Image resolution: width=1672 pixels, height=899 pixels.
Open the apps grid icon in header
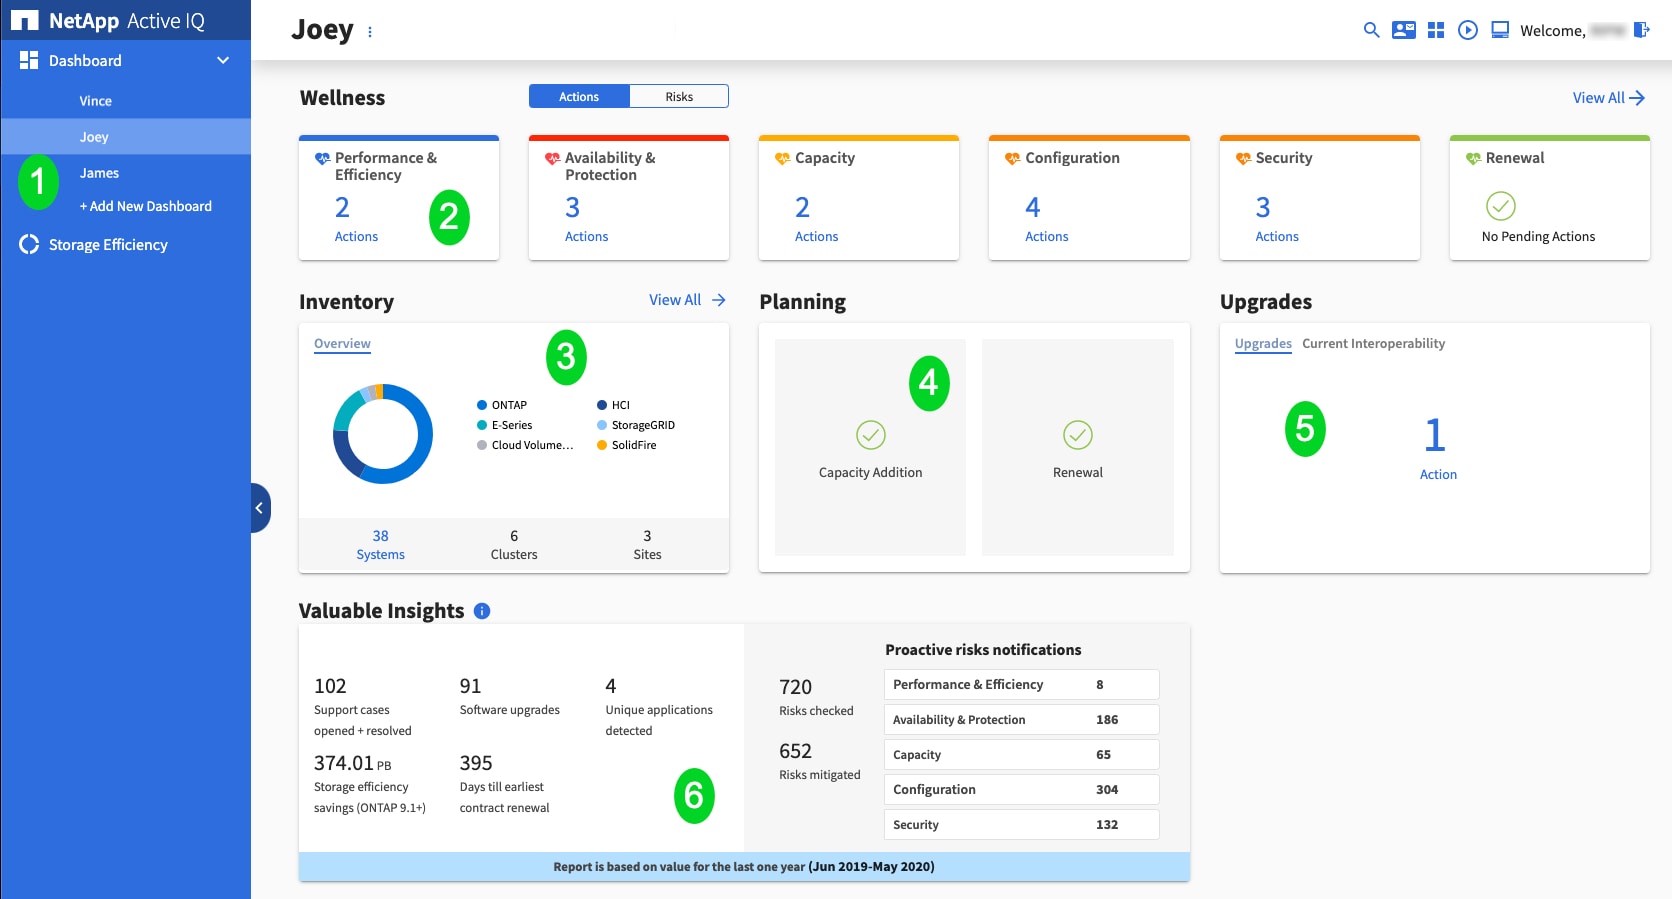pyautogui.click(x=1436, y=30)
